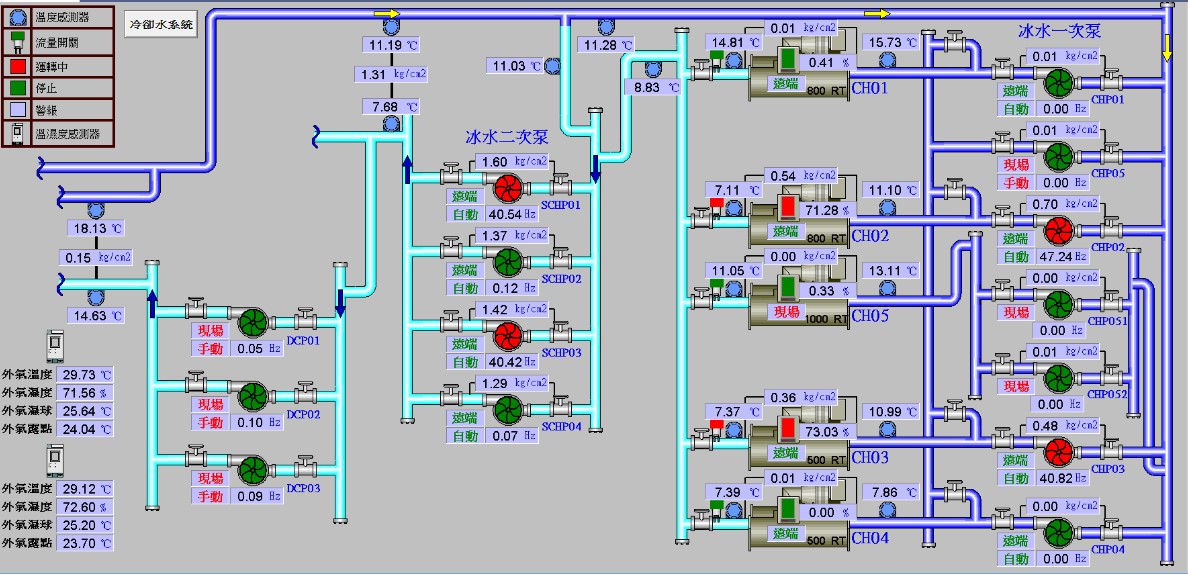Select the DCP01 pump icon
This screenshot has height=574, width=1188.
[252, 323]
